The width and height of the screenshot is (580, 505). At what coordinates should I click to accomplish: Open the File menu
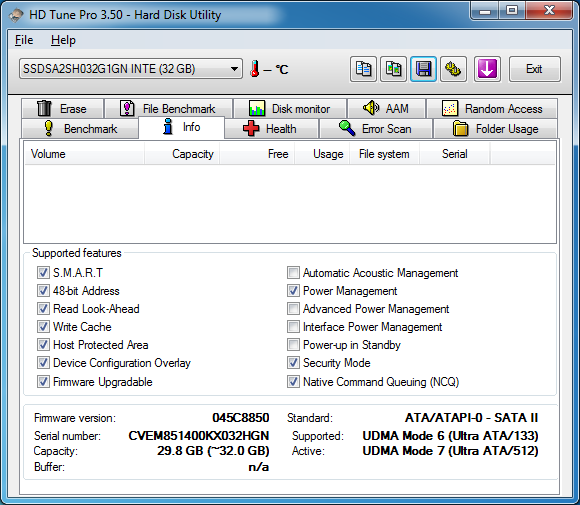click(24, 40)
